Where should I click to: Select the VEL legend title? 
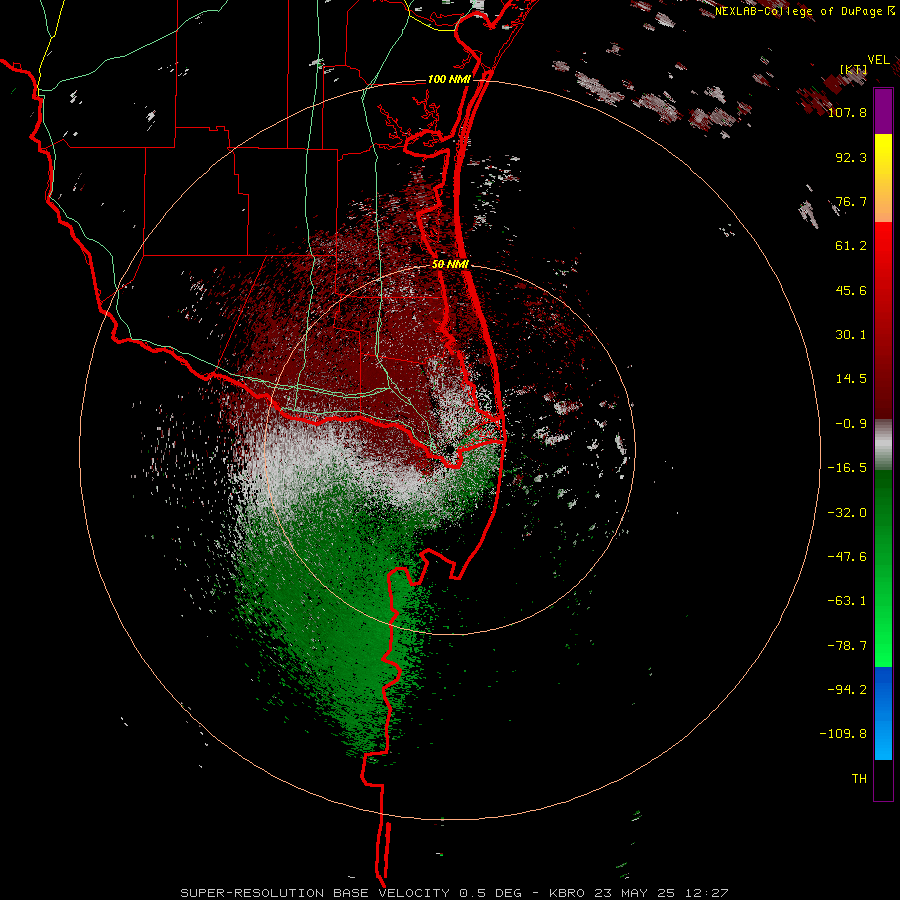pos(878,60)
